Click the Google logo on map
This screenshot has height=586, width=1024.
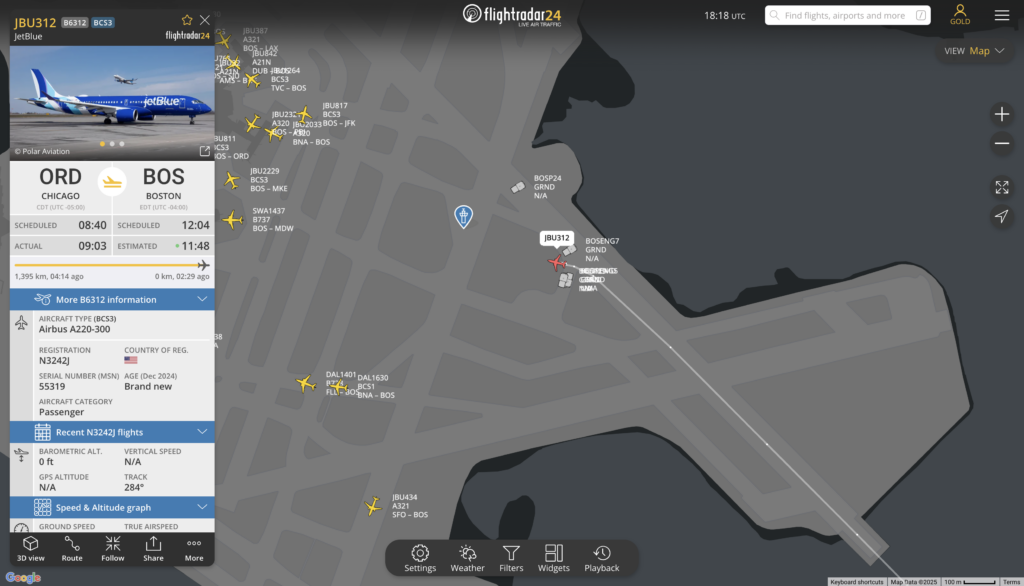24,578
